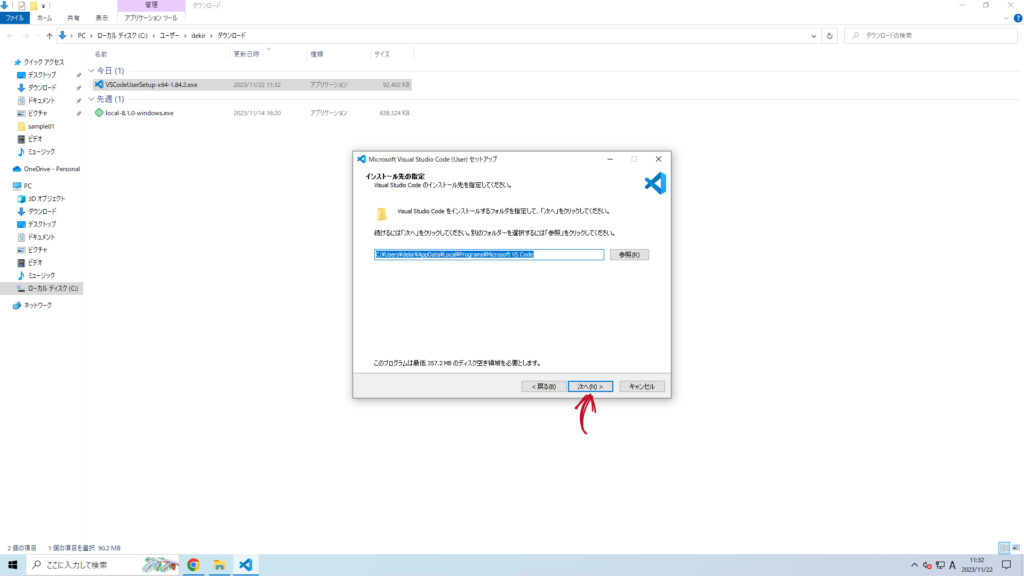Open the taskbar clock and date
Image resolution: width=1024 pixels, height=576 pixels.
click(976, 565)
